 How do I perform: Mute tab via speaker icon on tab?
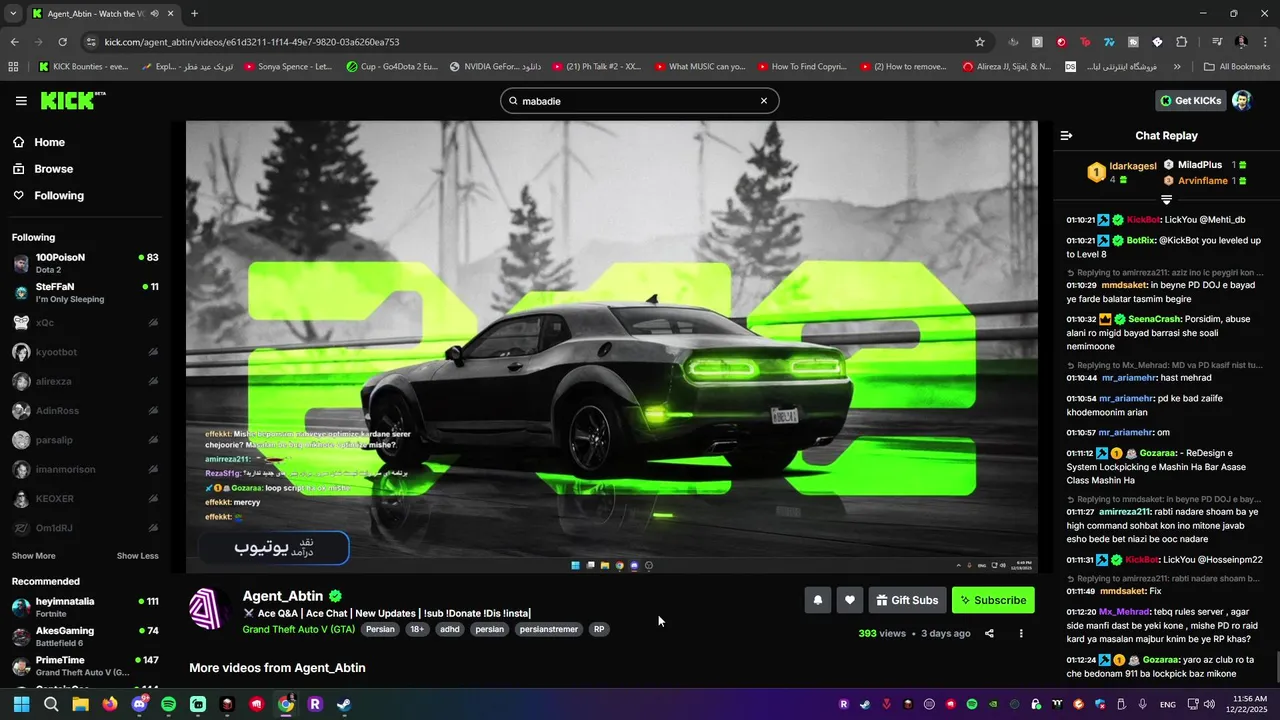(153, 14)
